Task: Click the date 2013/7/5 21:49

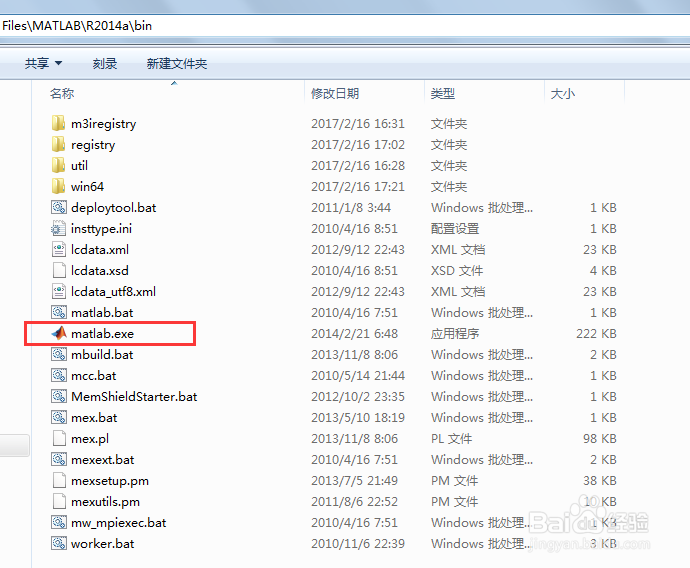Action: point(354,480)
